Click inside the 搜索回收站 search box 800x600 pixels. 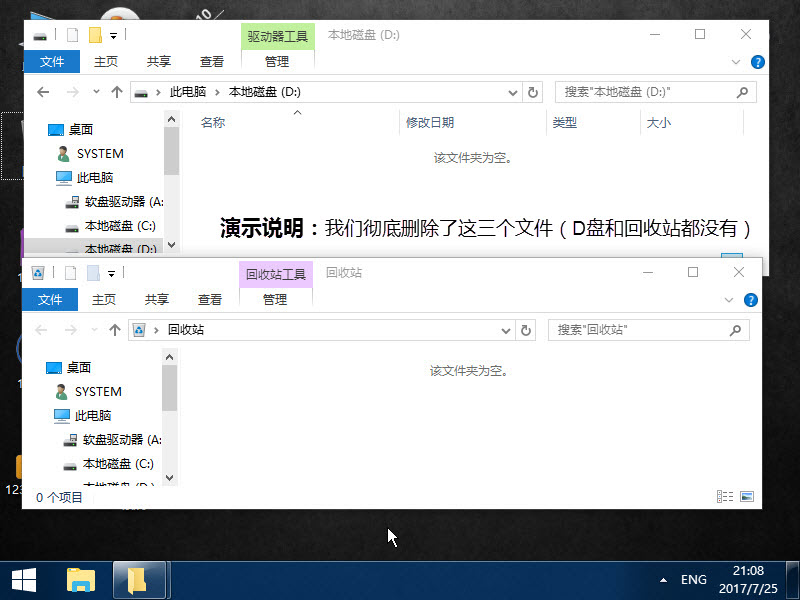coord(640,330)
